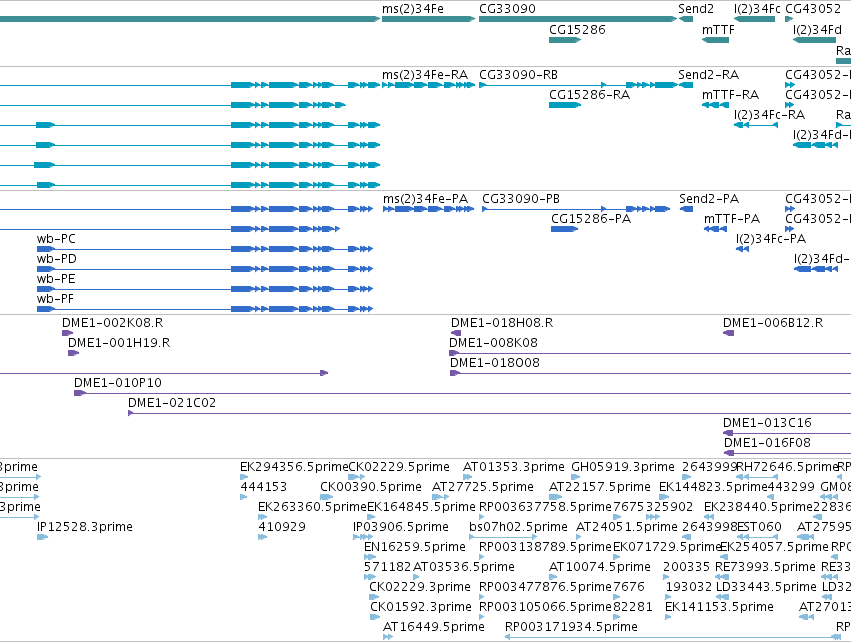Click the wb-PE protein isoform label
The image size is (851, 642).
pos(56,279)
